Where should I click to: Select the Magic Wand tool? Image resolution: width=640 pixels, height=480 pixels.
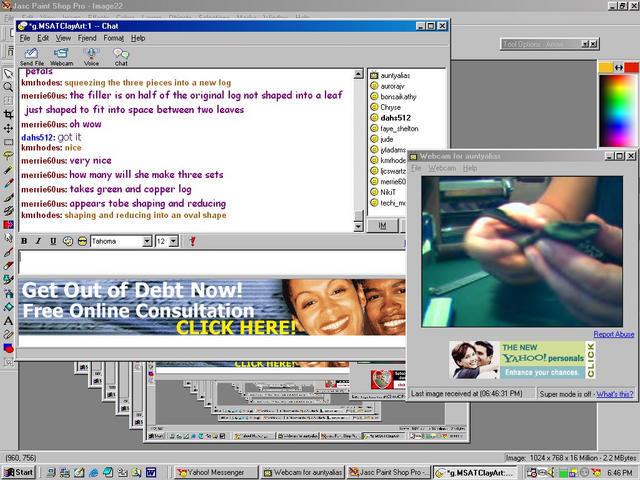tap(8, 169)
